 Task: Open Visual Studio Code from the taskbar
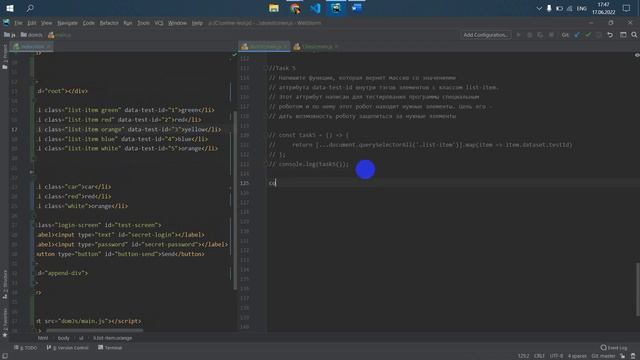point(316,8)
